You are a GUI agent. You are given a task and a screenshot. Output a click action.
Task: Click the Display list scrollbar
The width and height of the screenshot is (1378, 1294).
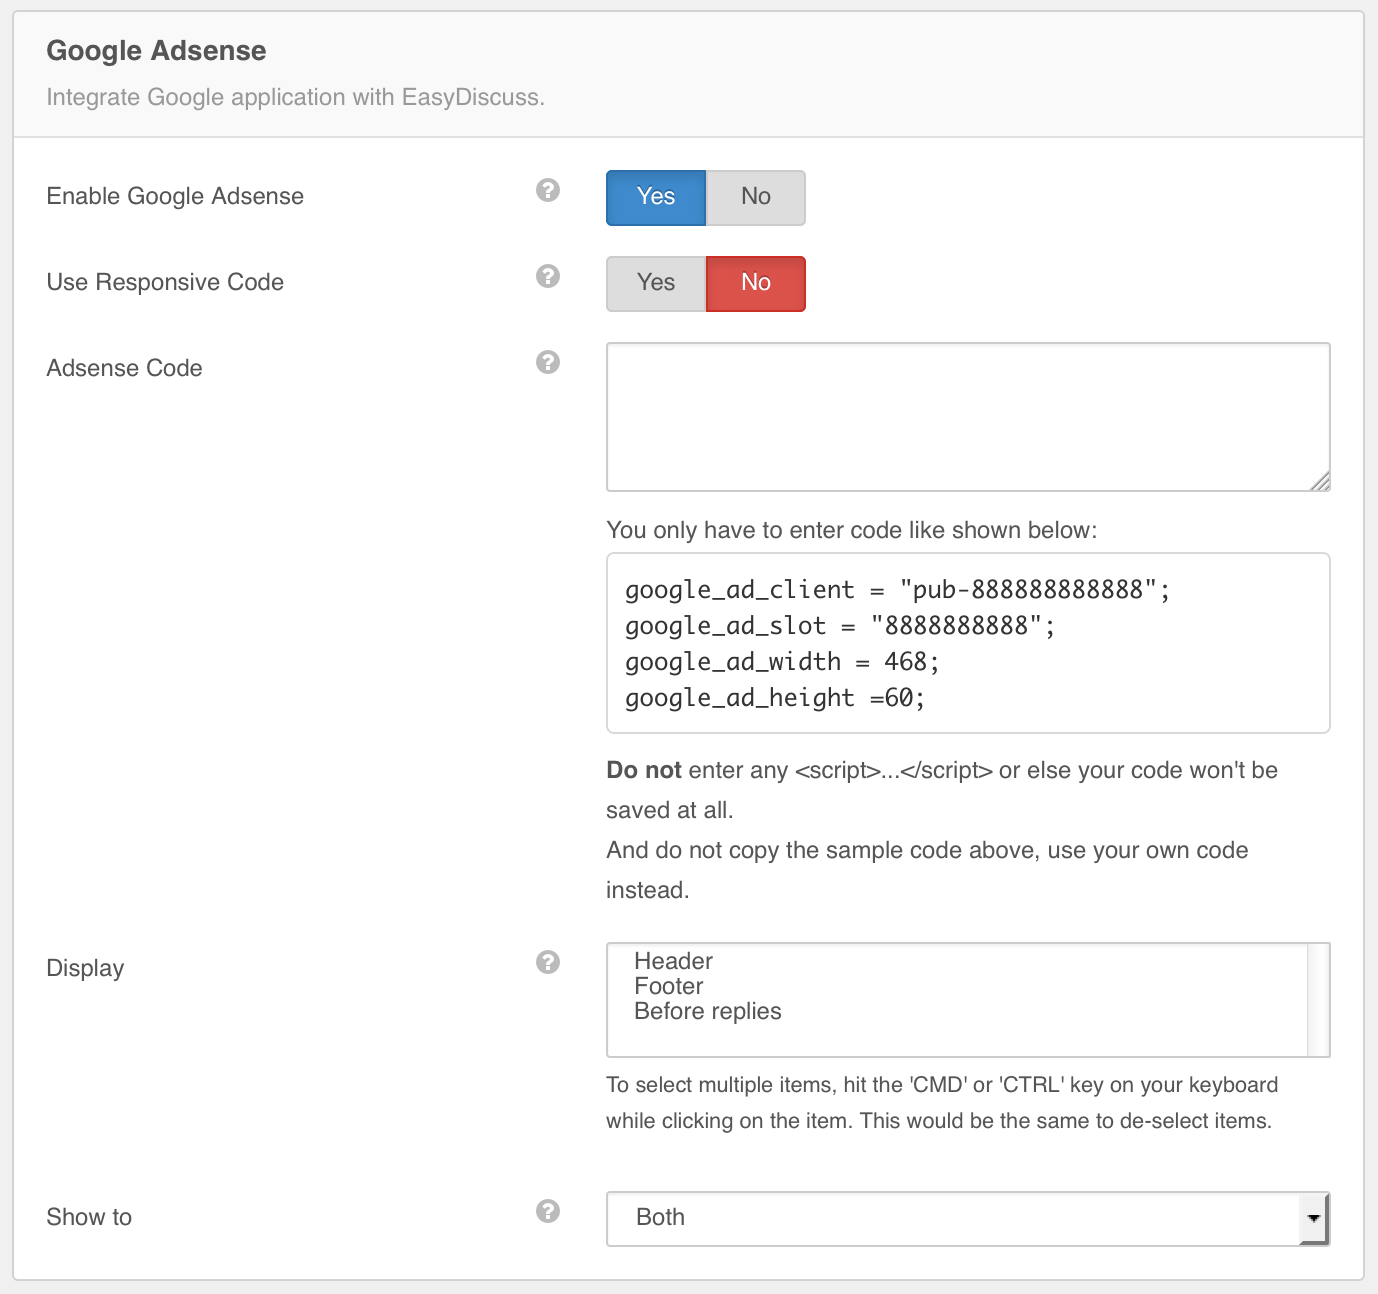point(1318,1000)
